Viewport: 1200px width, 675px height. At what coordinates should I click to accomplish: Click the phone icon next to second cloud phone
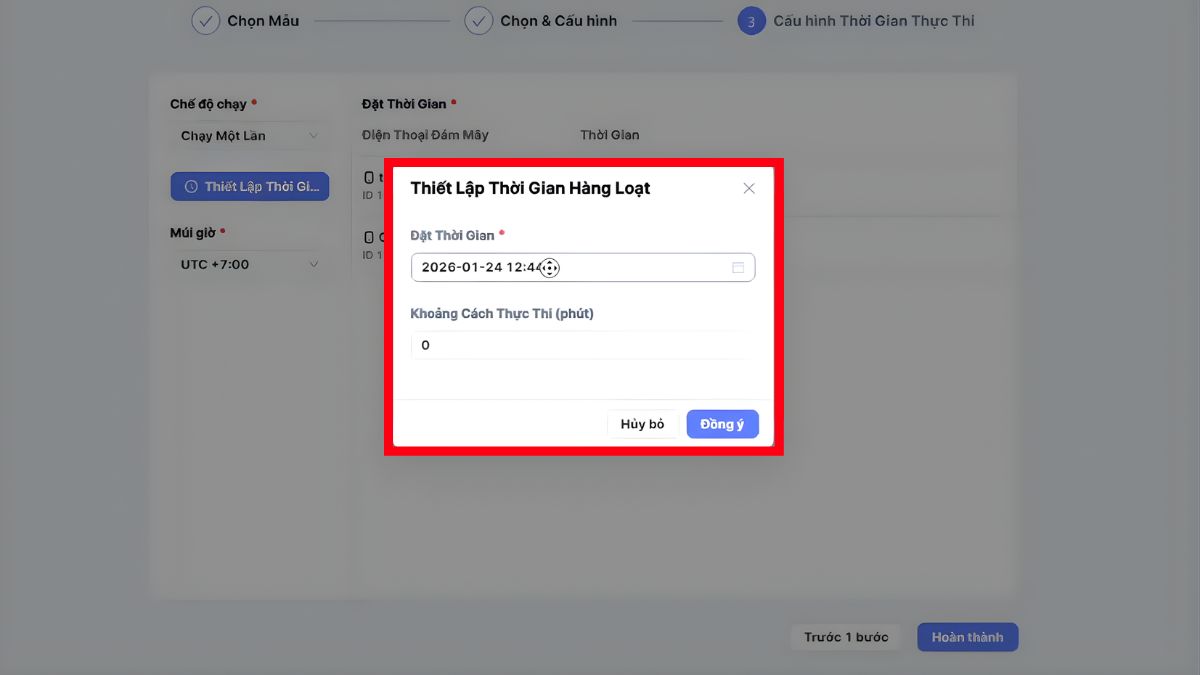coord(369,238)
